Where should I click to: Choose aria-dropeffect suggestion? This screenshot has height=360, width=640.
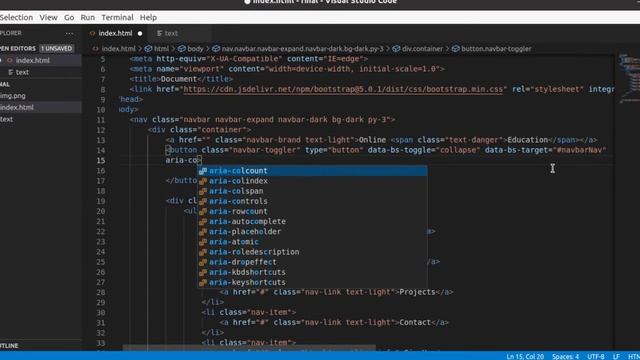tap(313, 262)
